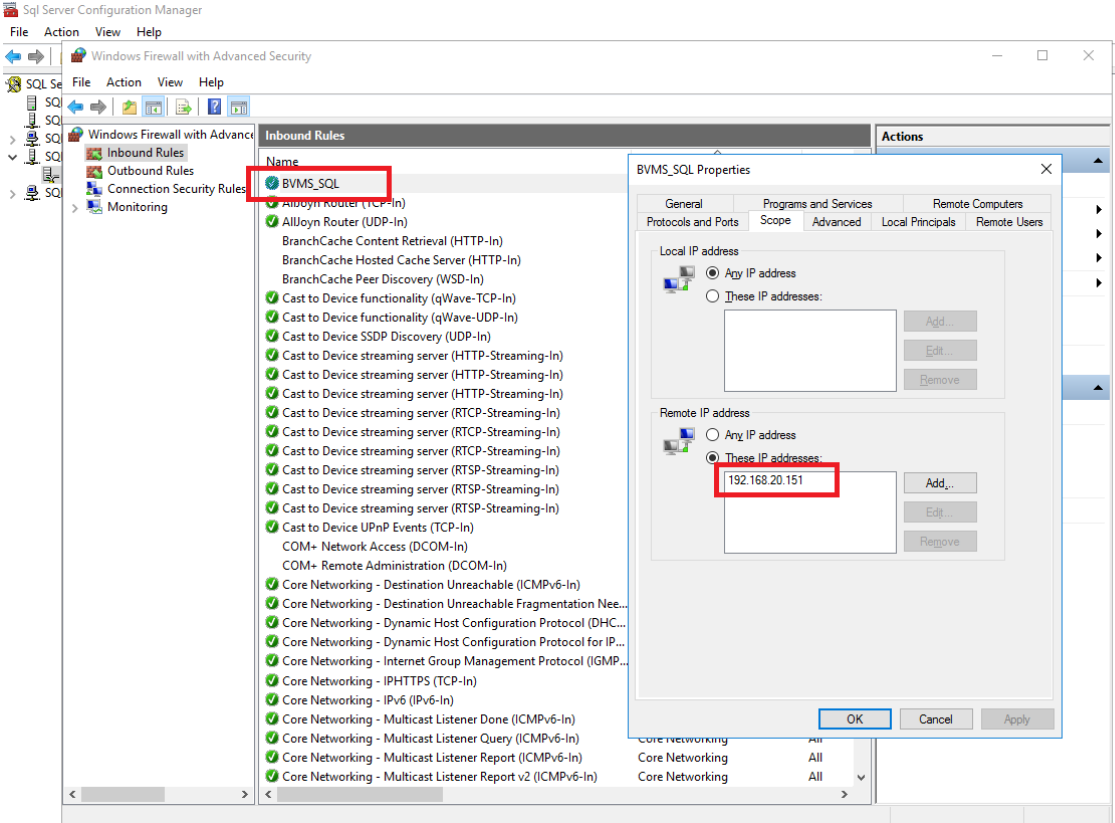The height and width of the screenshot is (823, 1115).
Task: Select 'These IP addresses' under Local IP address
Action: click(x=712, y=296)
